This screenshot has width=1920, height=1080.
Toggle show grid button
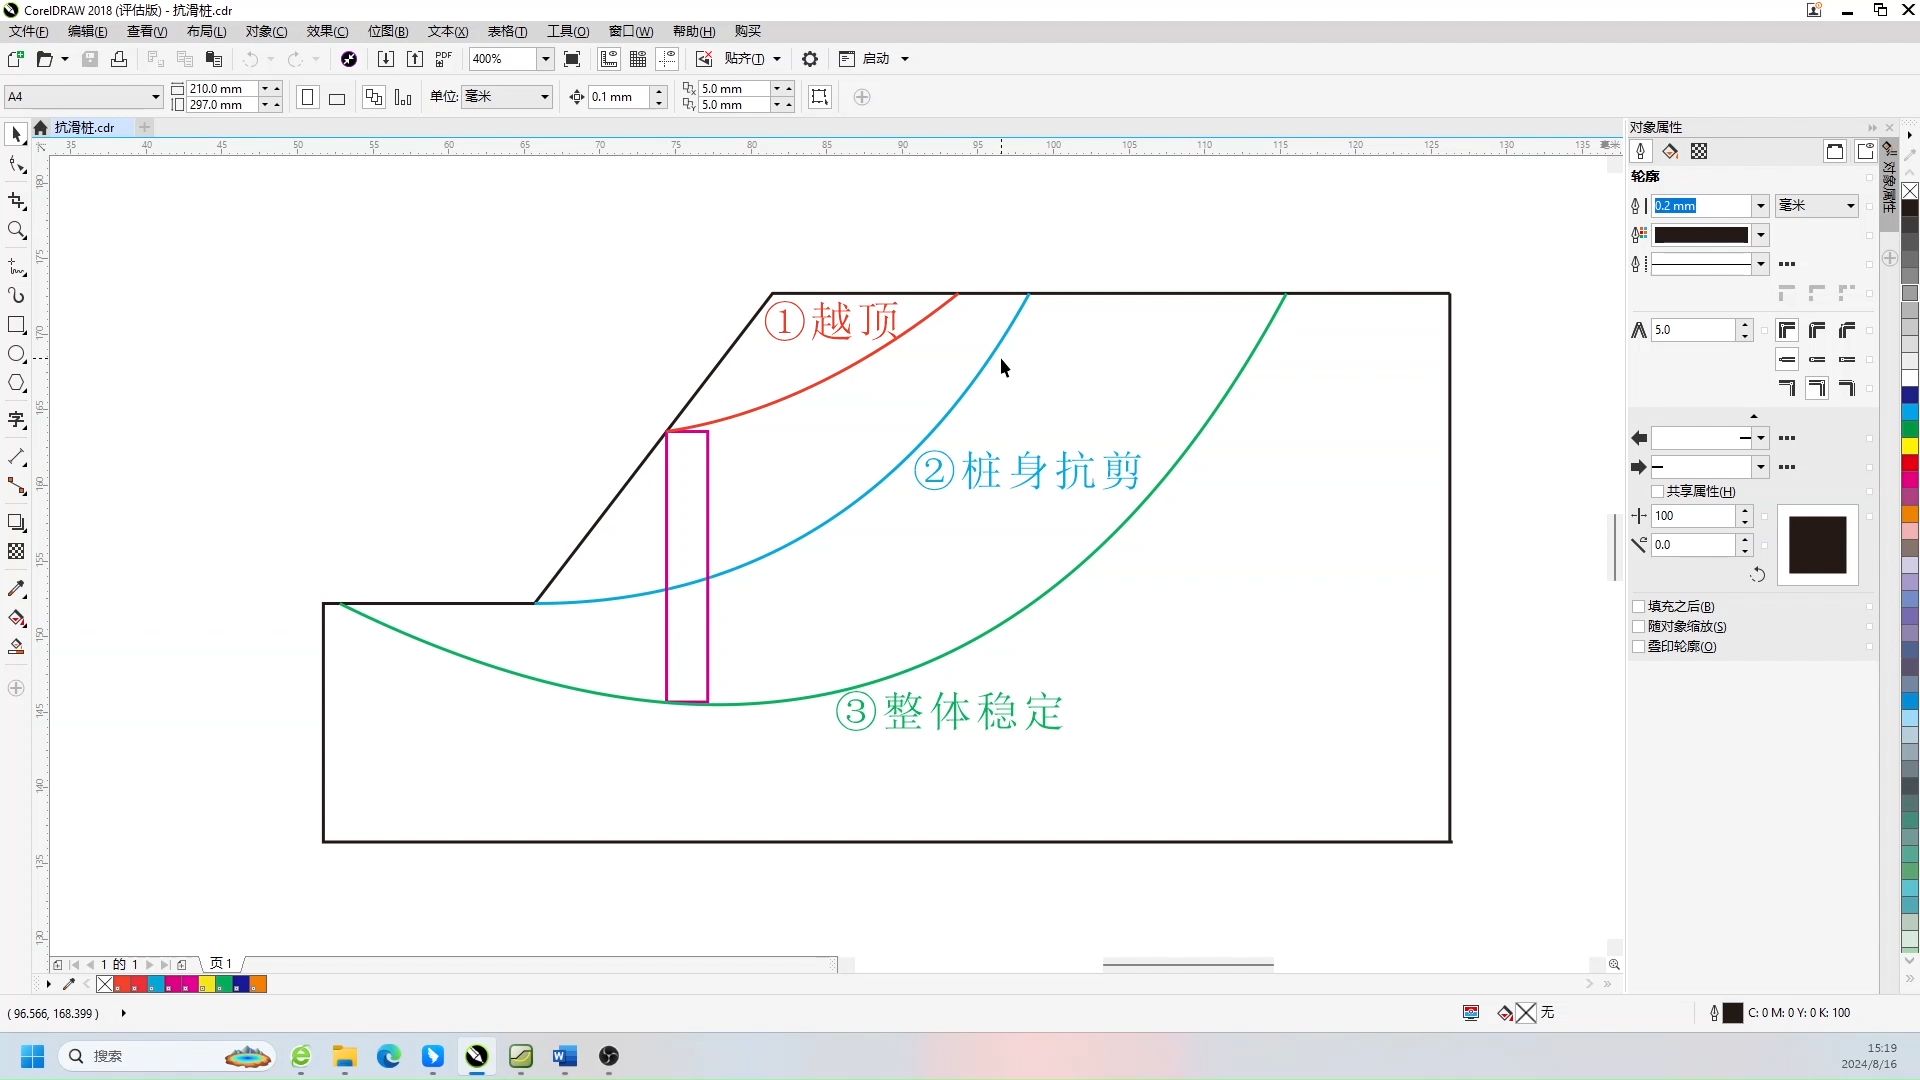638,59
